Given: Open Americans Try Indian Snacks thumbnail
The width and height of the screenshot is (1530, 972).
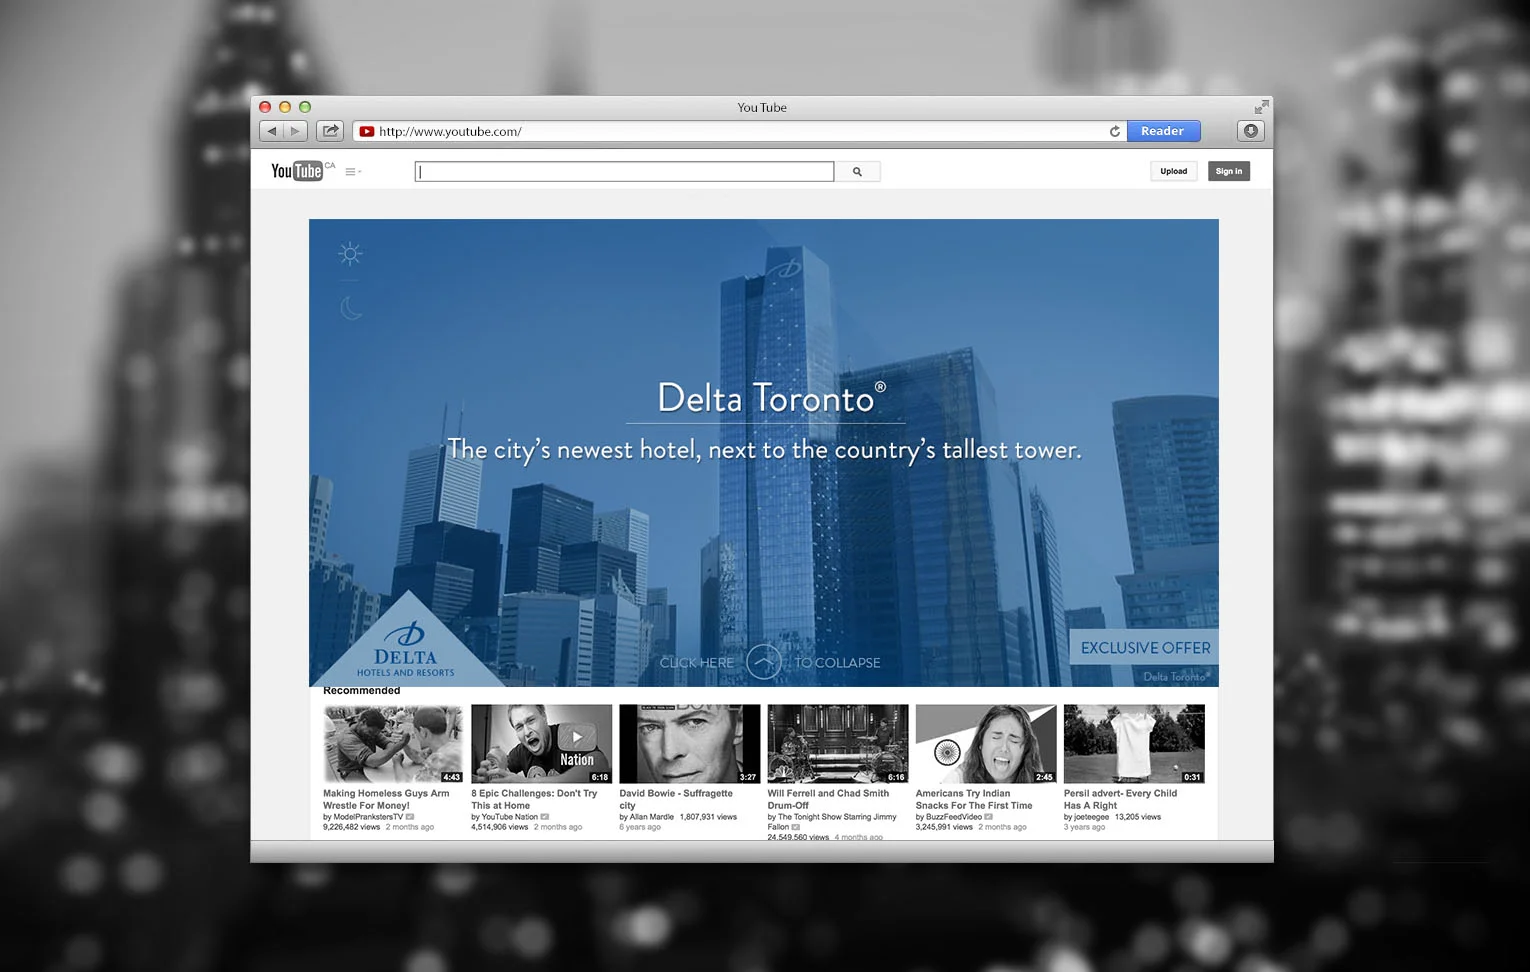Looking at the screenshot, I should coord(986,743).
